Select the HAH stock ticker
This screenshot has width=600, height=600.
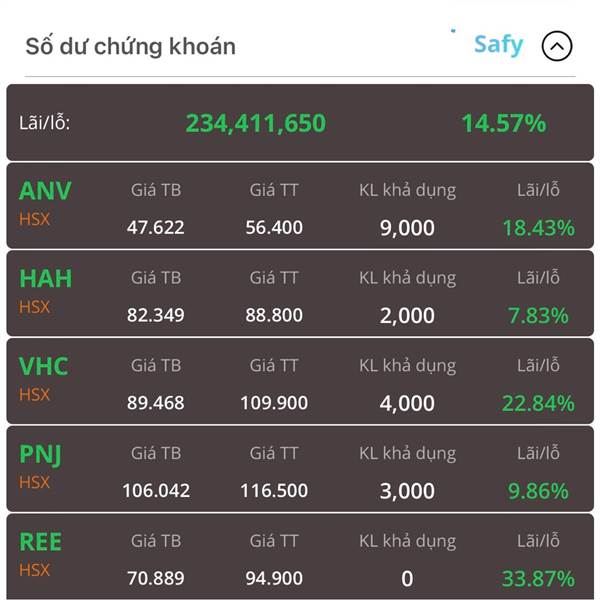45,278
